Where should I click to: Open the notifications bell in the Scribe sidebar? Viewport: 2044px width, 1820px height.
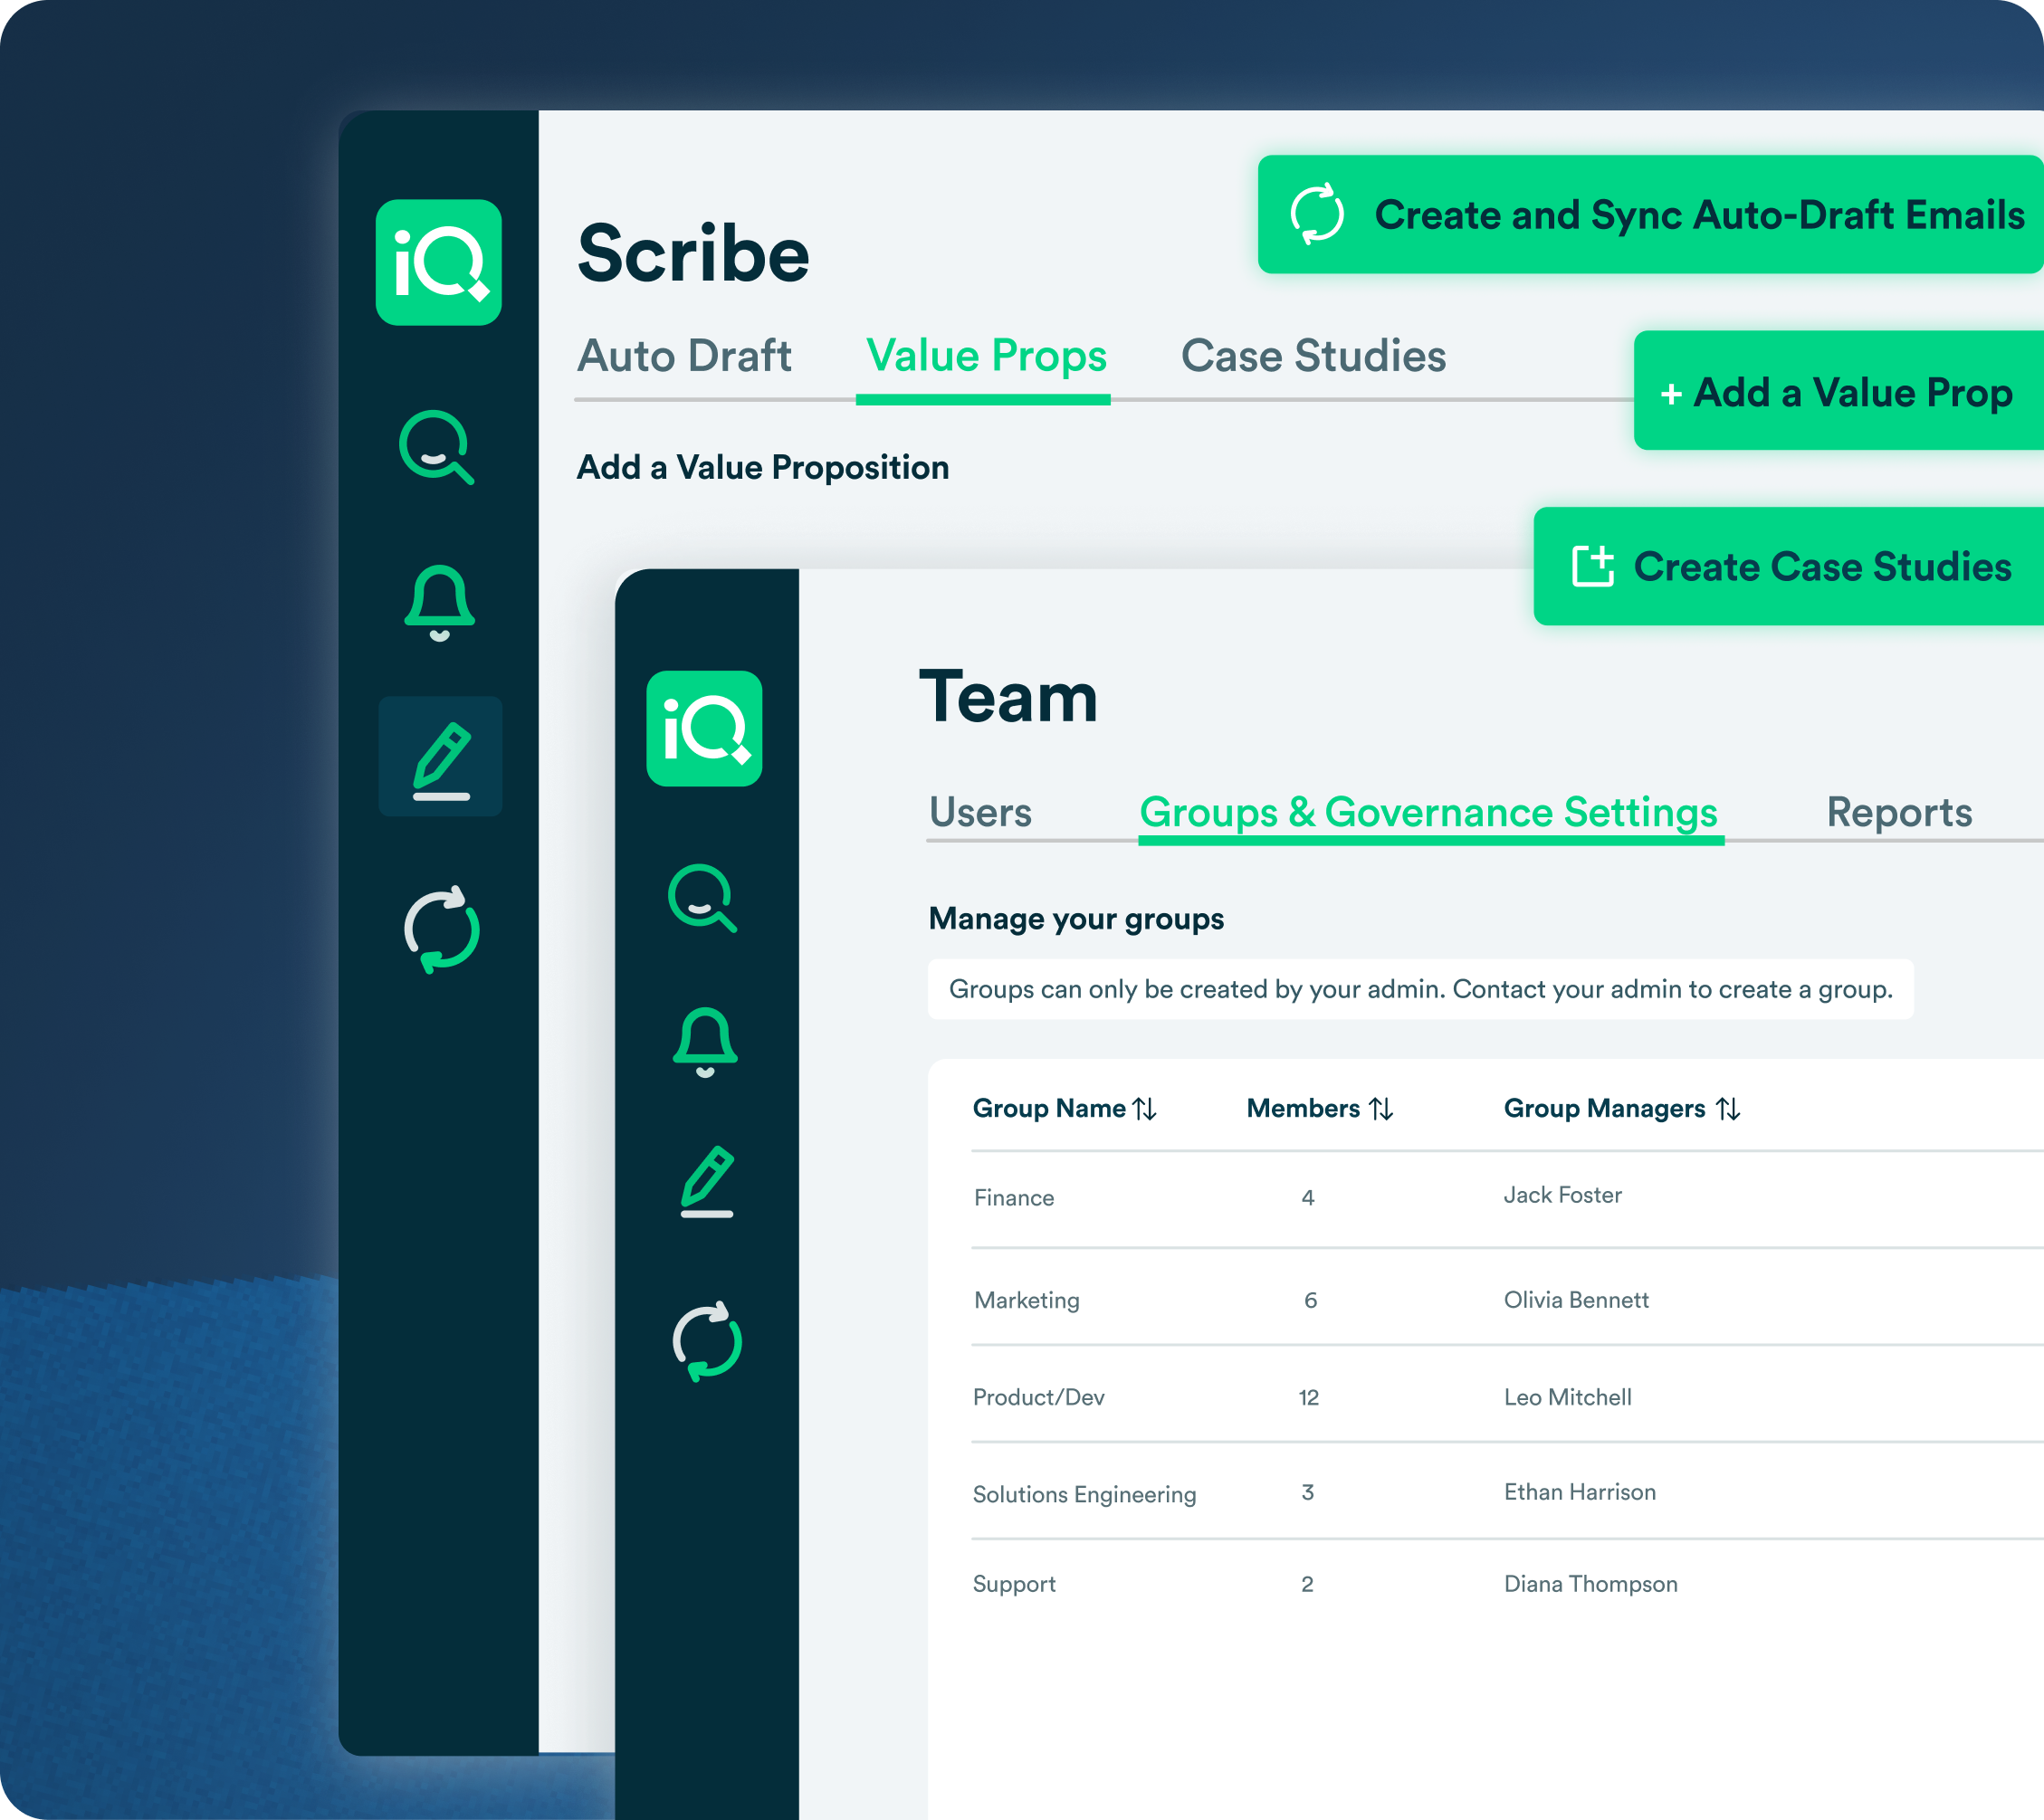pyautogui.click(x=439, y=602)
